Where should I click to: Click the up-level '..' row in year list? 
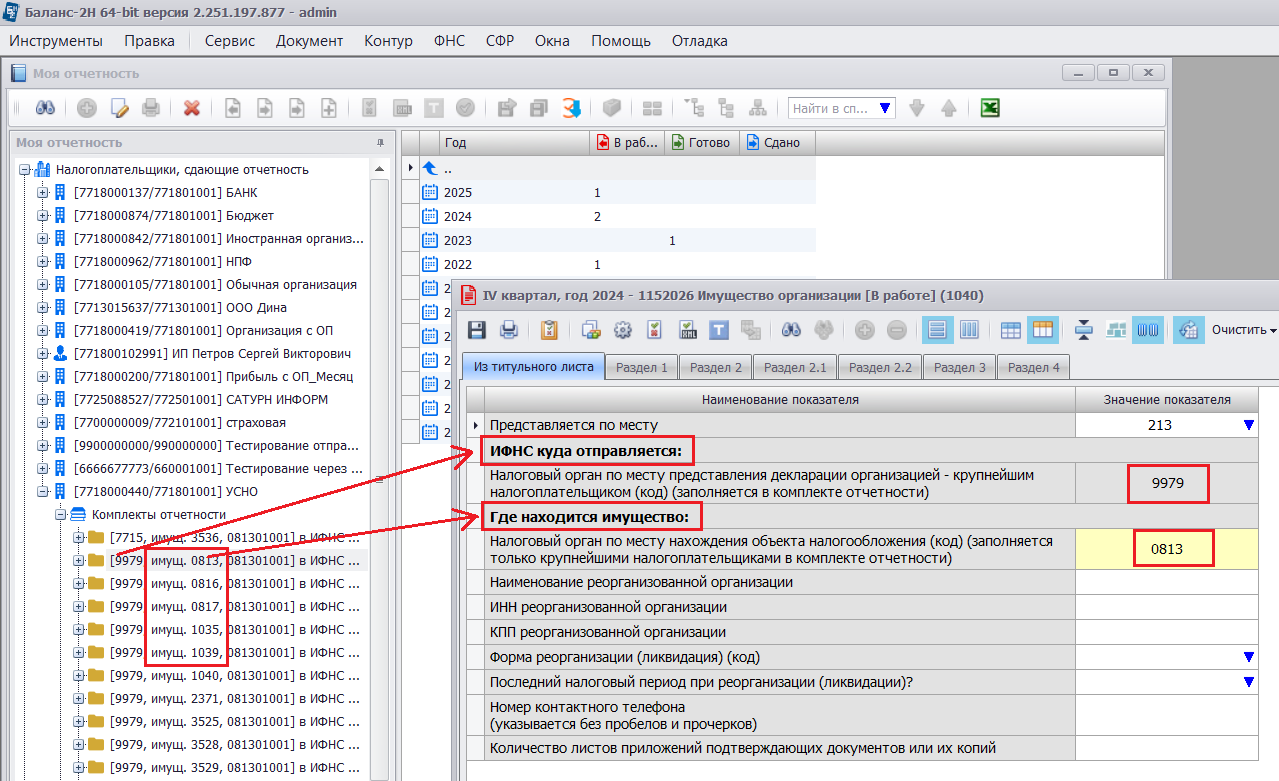(617, 169)
